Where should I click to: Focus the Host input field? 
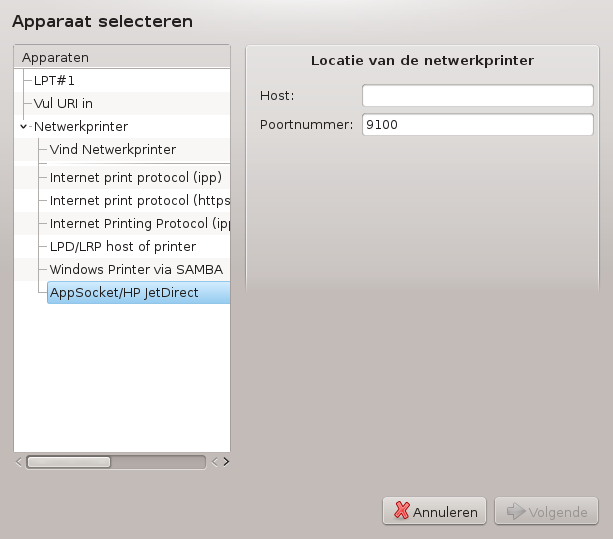pos(478,95)
